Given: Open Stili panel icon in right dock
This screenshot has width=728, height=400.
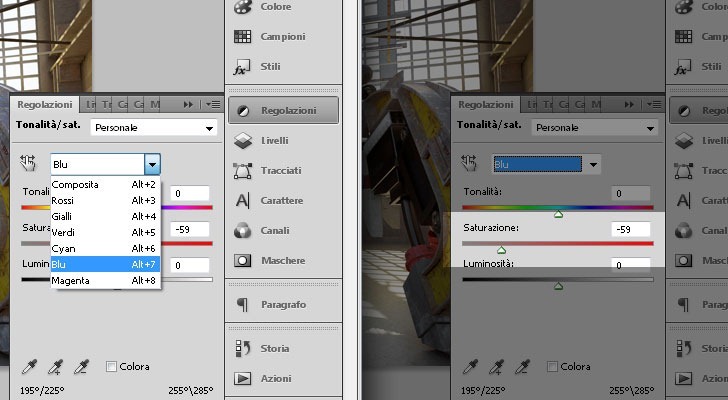Looking at the screenshot, I should 683,67.
